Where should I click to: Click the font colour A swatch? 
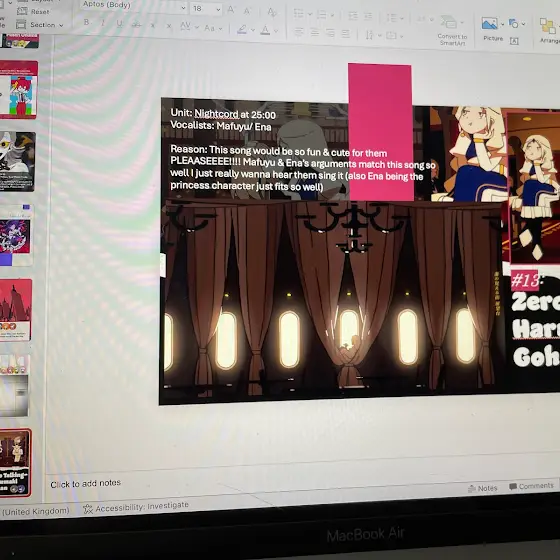(x=265, y=30)
